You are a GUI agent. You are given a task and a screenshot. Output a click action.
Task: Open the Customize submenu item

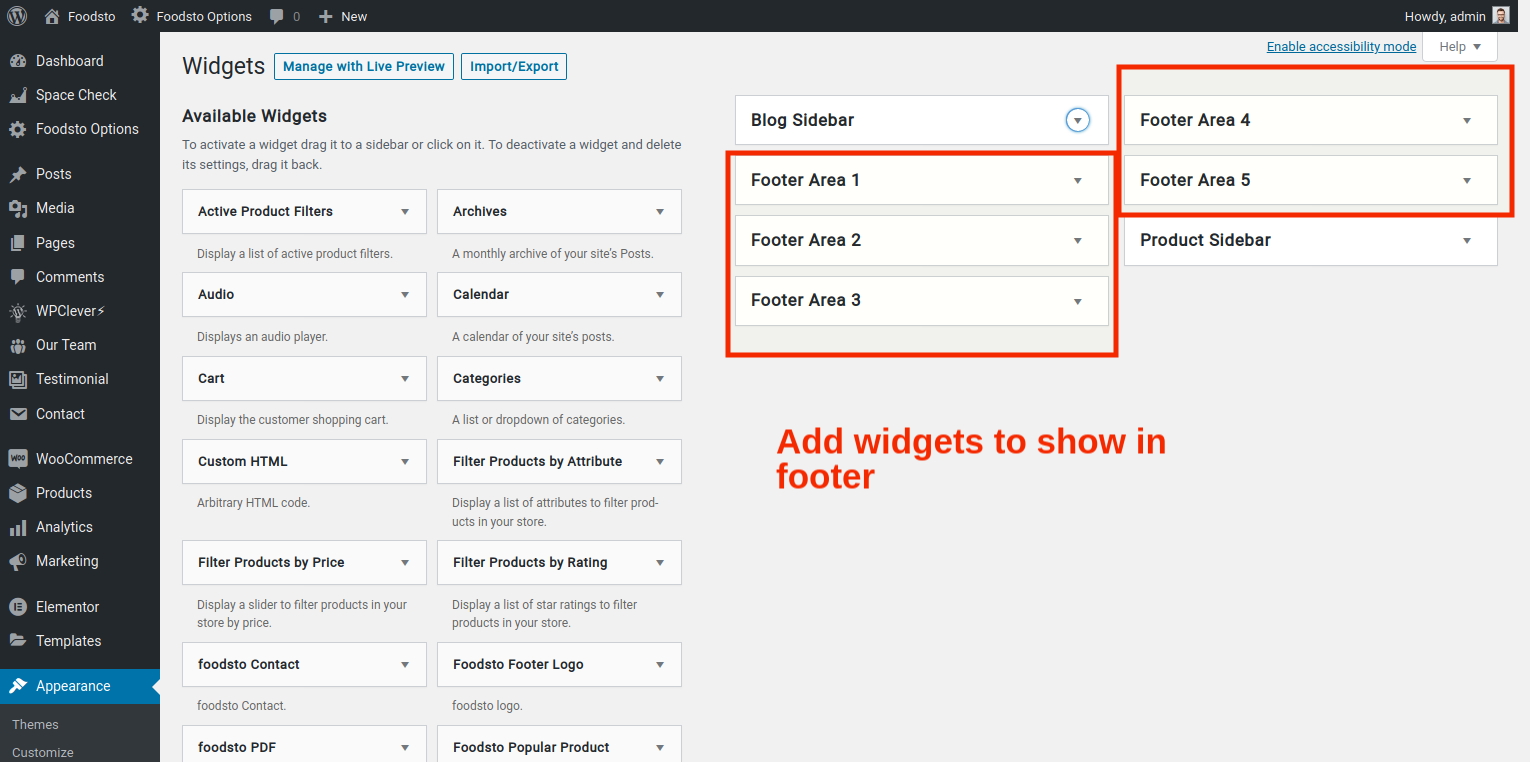point(43,753)
